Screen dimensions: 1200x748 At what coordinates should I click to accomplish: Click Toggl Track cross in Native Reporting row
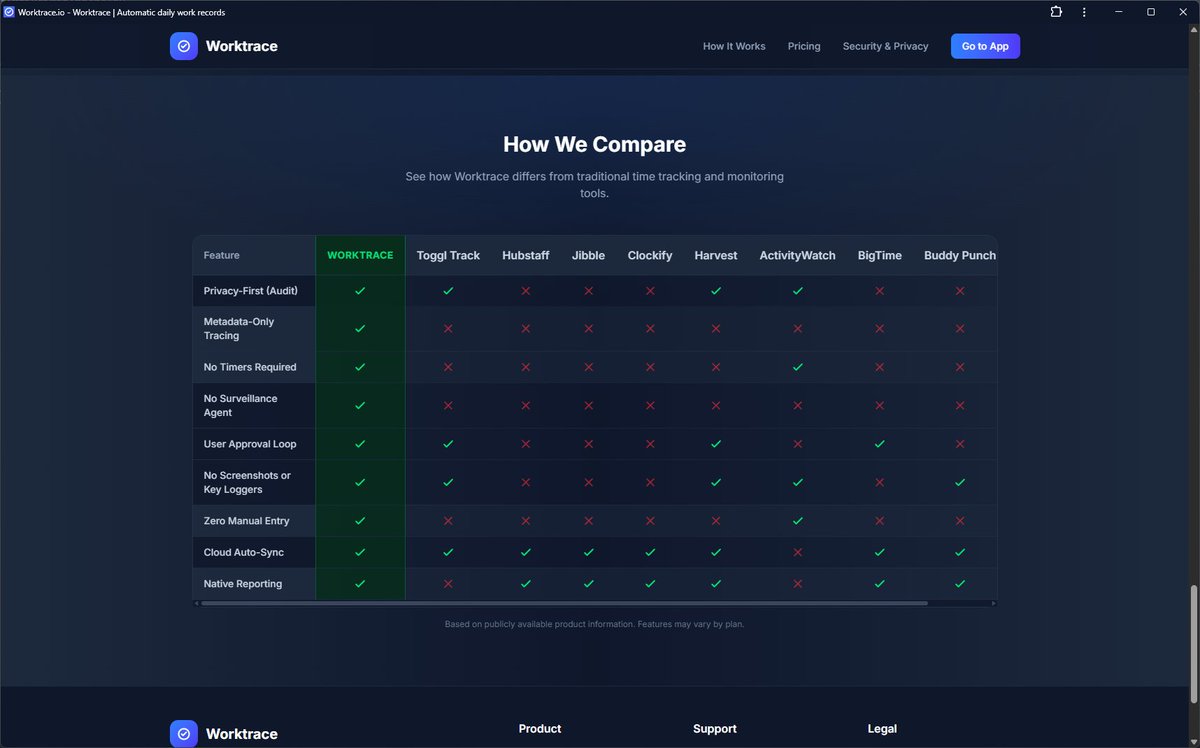(x=448, y=584)
